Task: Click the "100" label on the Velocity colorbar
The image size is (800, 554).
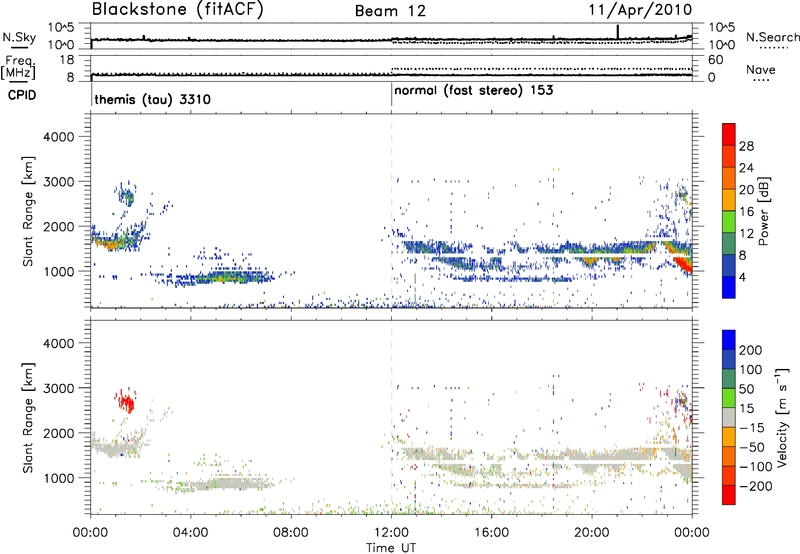Action: tap(751, 369)
